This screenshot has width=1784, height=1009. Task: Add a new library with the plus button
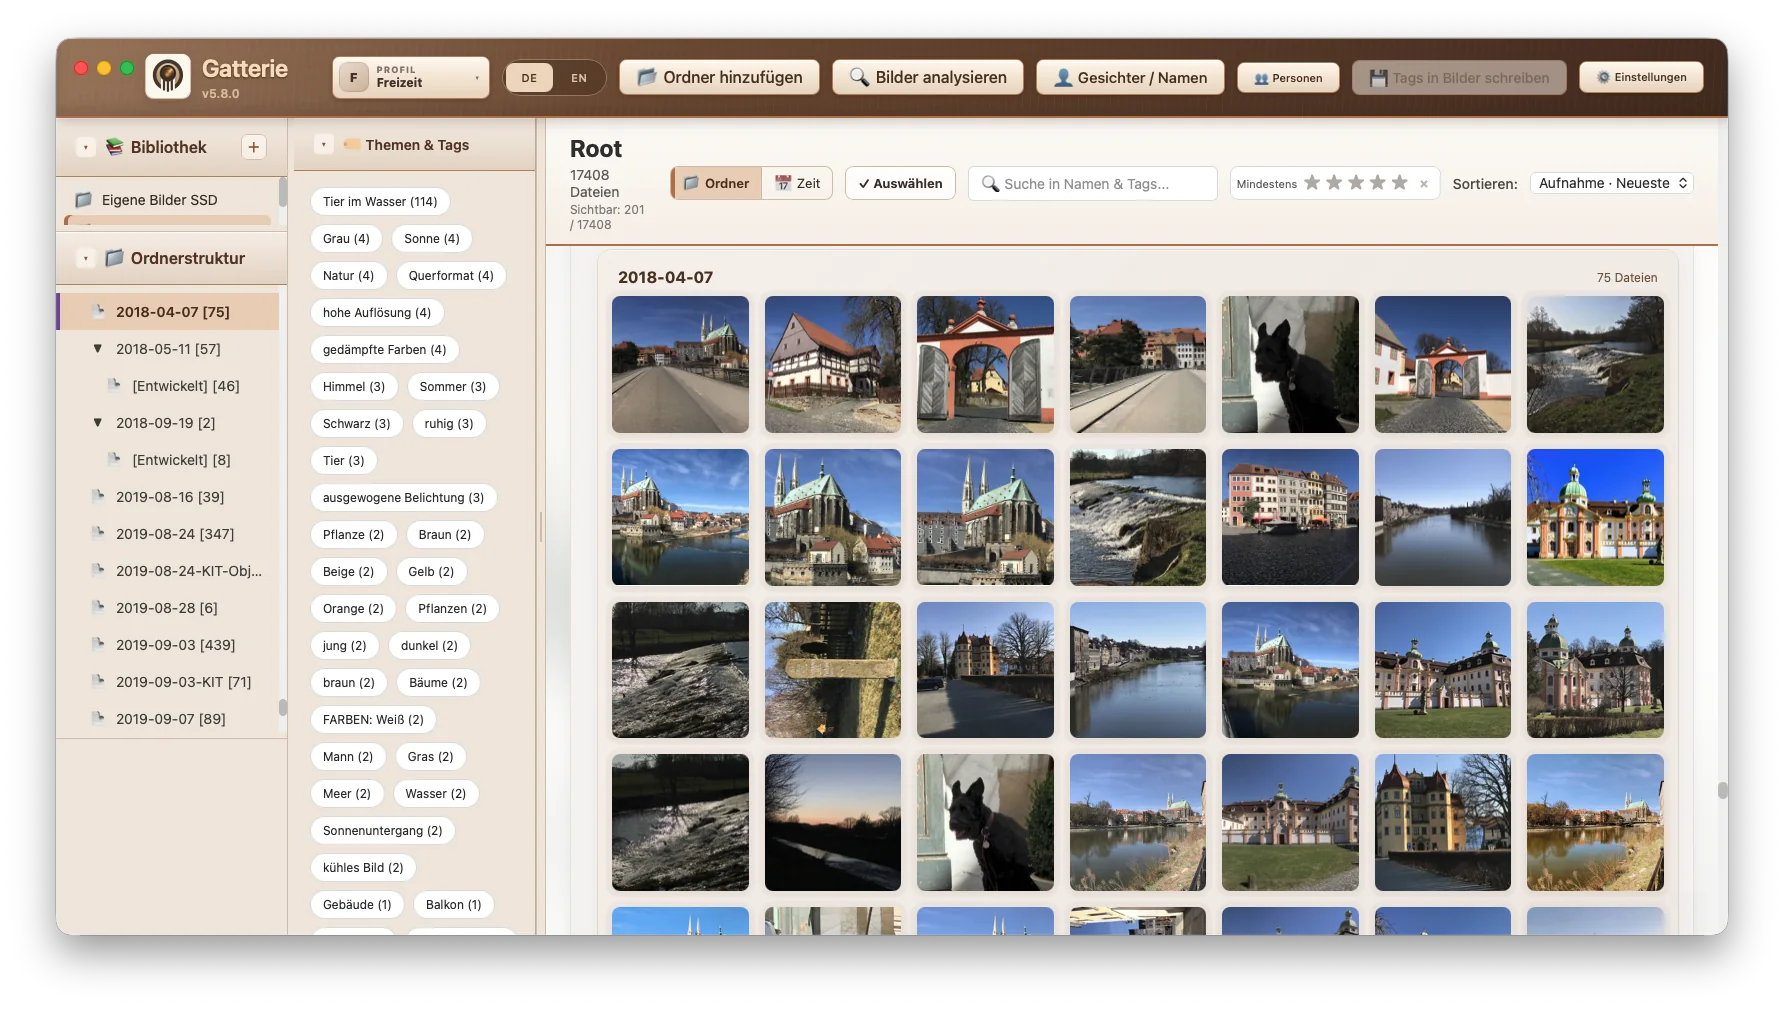click(254, 147)
